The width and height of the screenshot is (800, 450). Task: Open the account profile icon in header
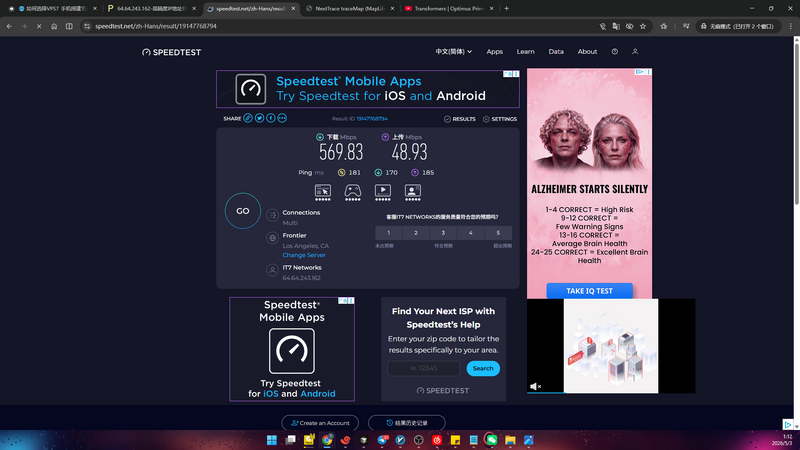(x=635, y=52)
